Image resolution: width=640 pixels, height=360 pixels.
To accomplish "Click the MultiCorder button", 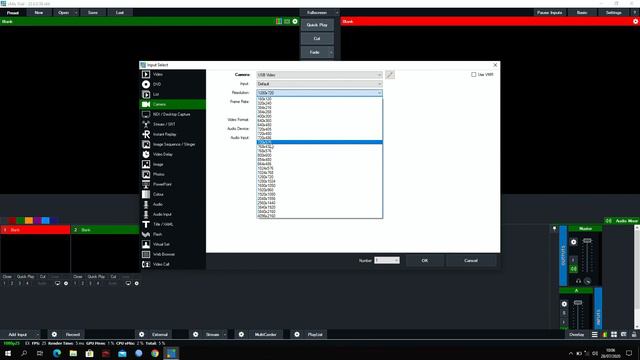I will (x=265, y=334).
